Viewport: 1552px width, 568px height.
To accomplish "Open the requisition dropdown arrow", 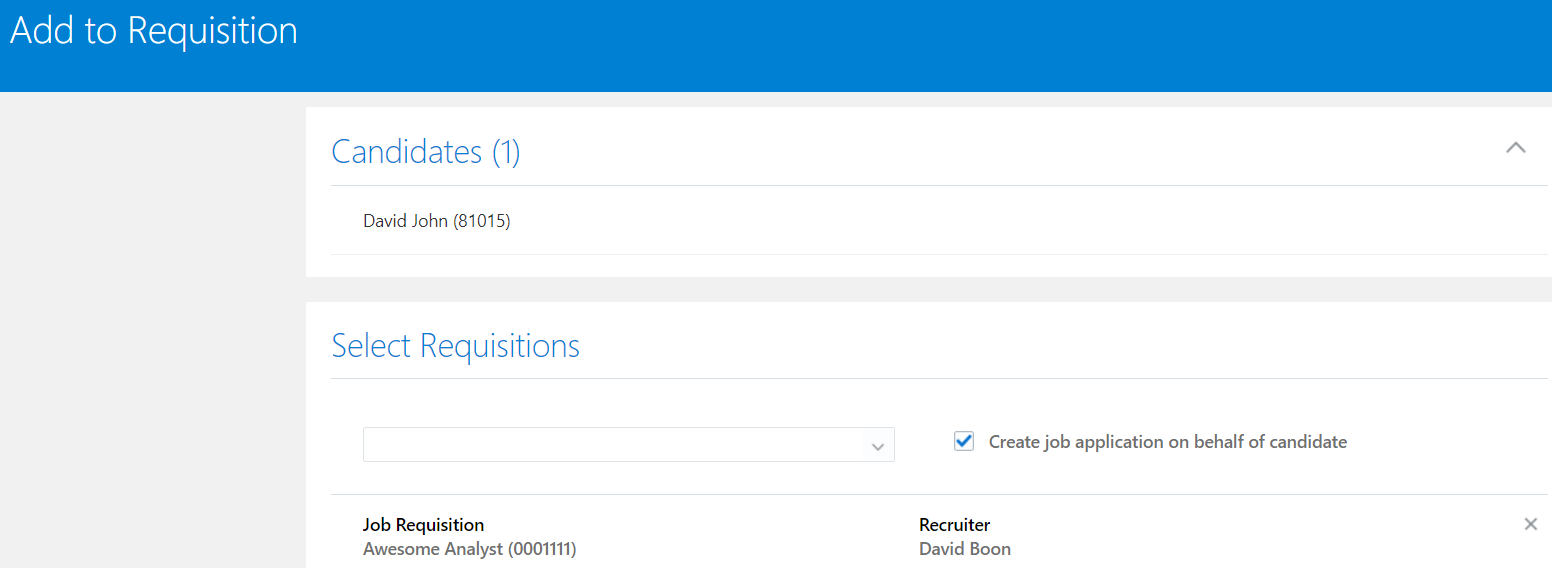I will pyautogui.click(x=877, y=446).
